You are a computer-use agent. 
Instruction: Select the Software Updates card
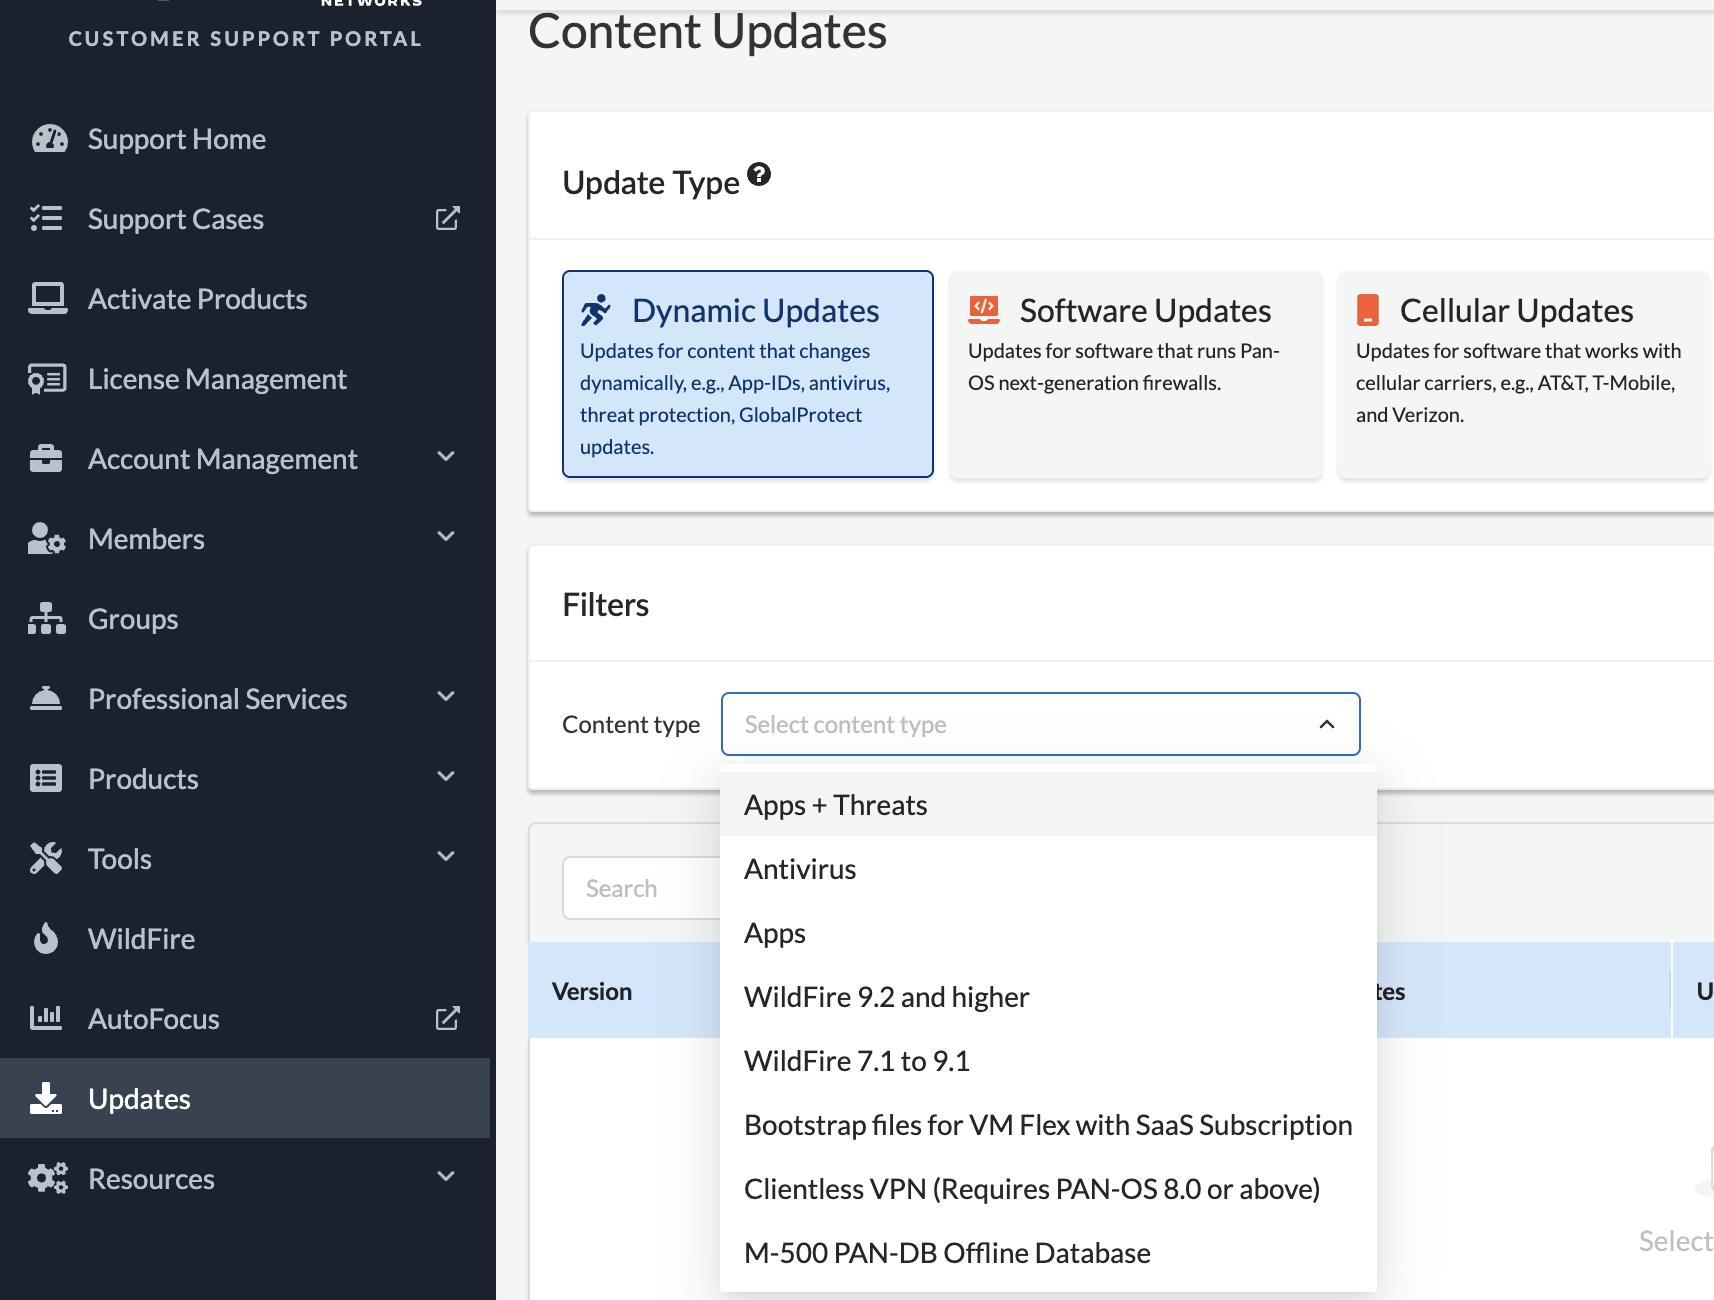[1135, 373]
